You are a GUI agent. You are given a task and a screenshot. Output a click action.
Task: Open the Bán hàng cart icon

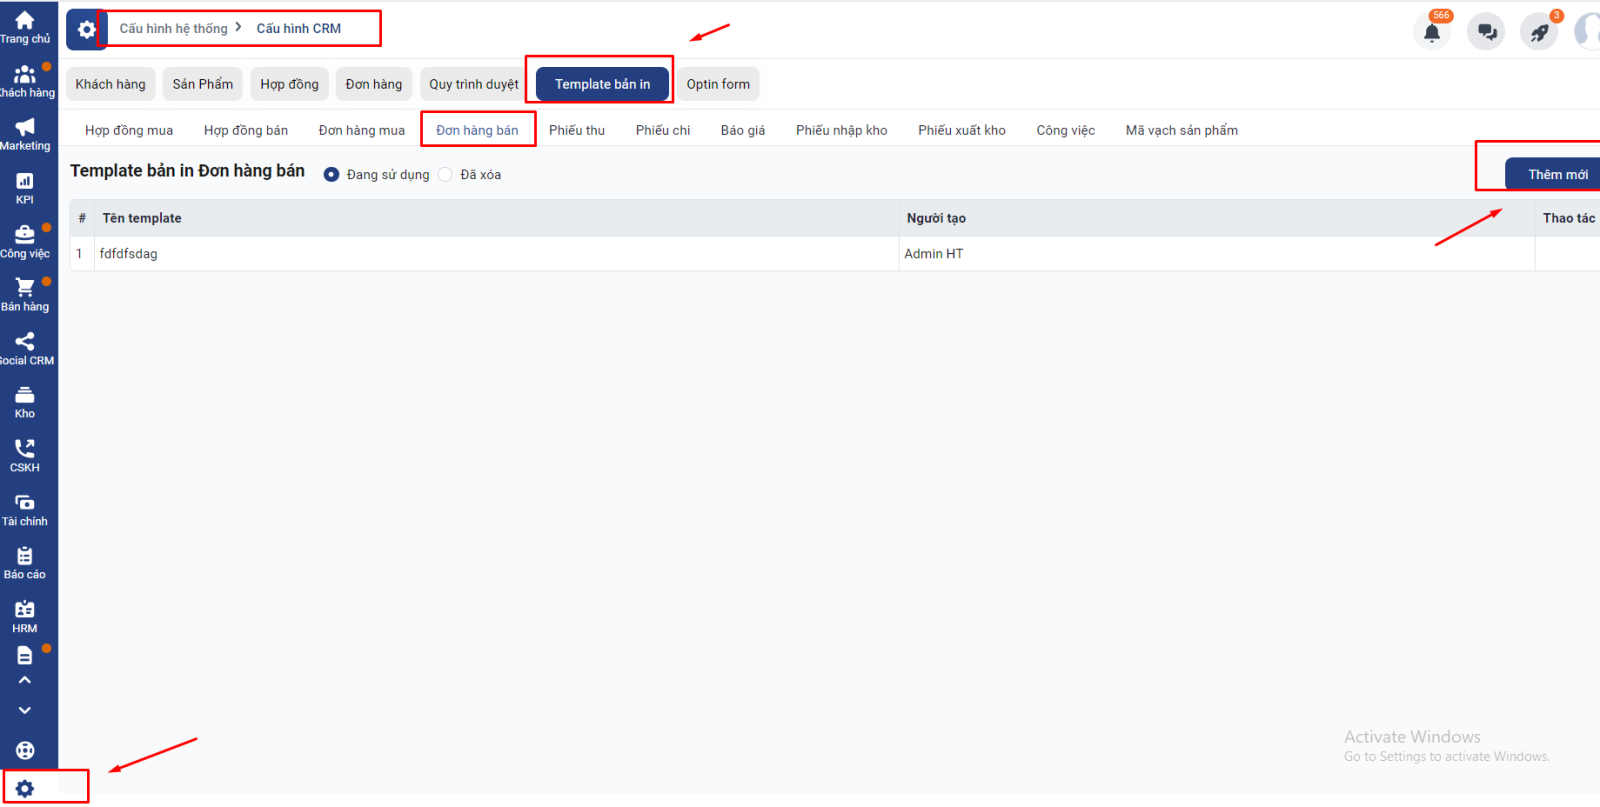click(25, 289)
